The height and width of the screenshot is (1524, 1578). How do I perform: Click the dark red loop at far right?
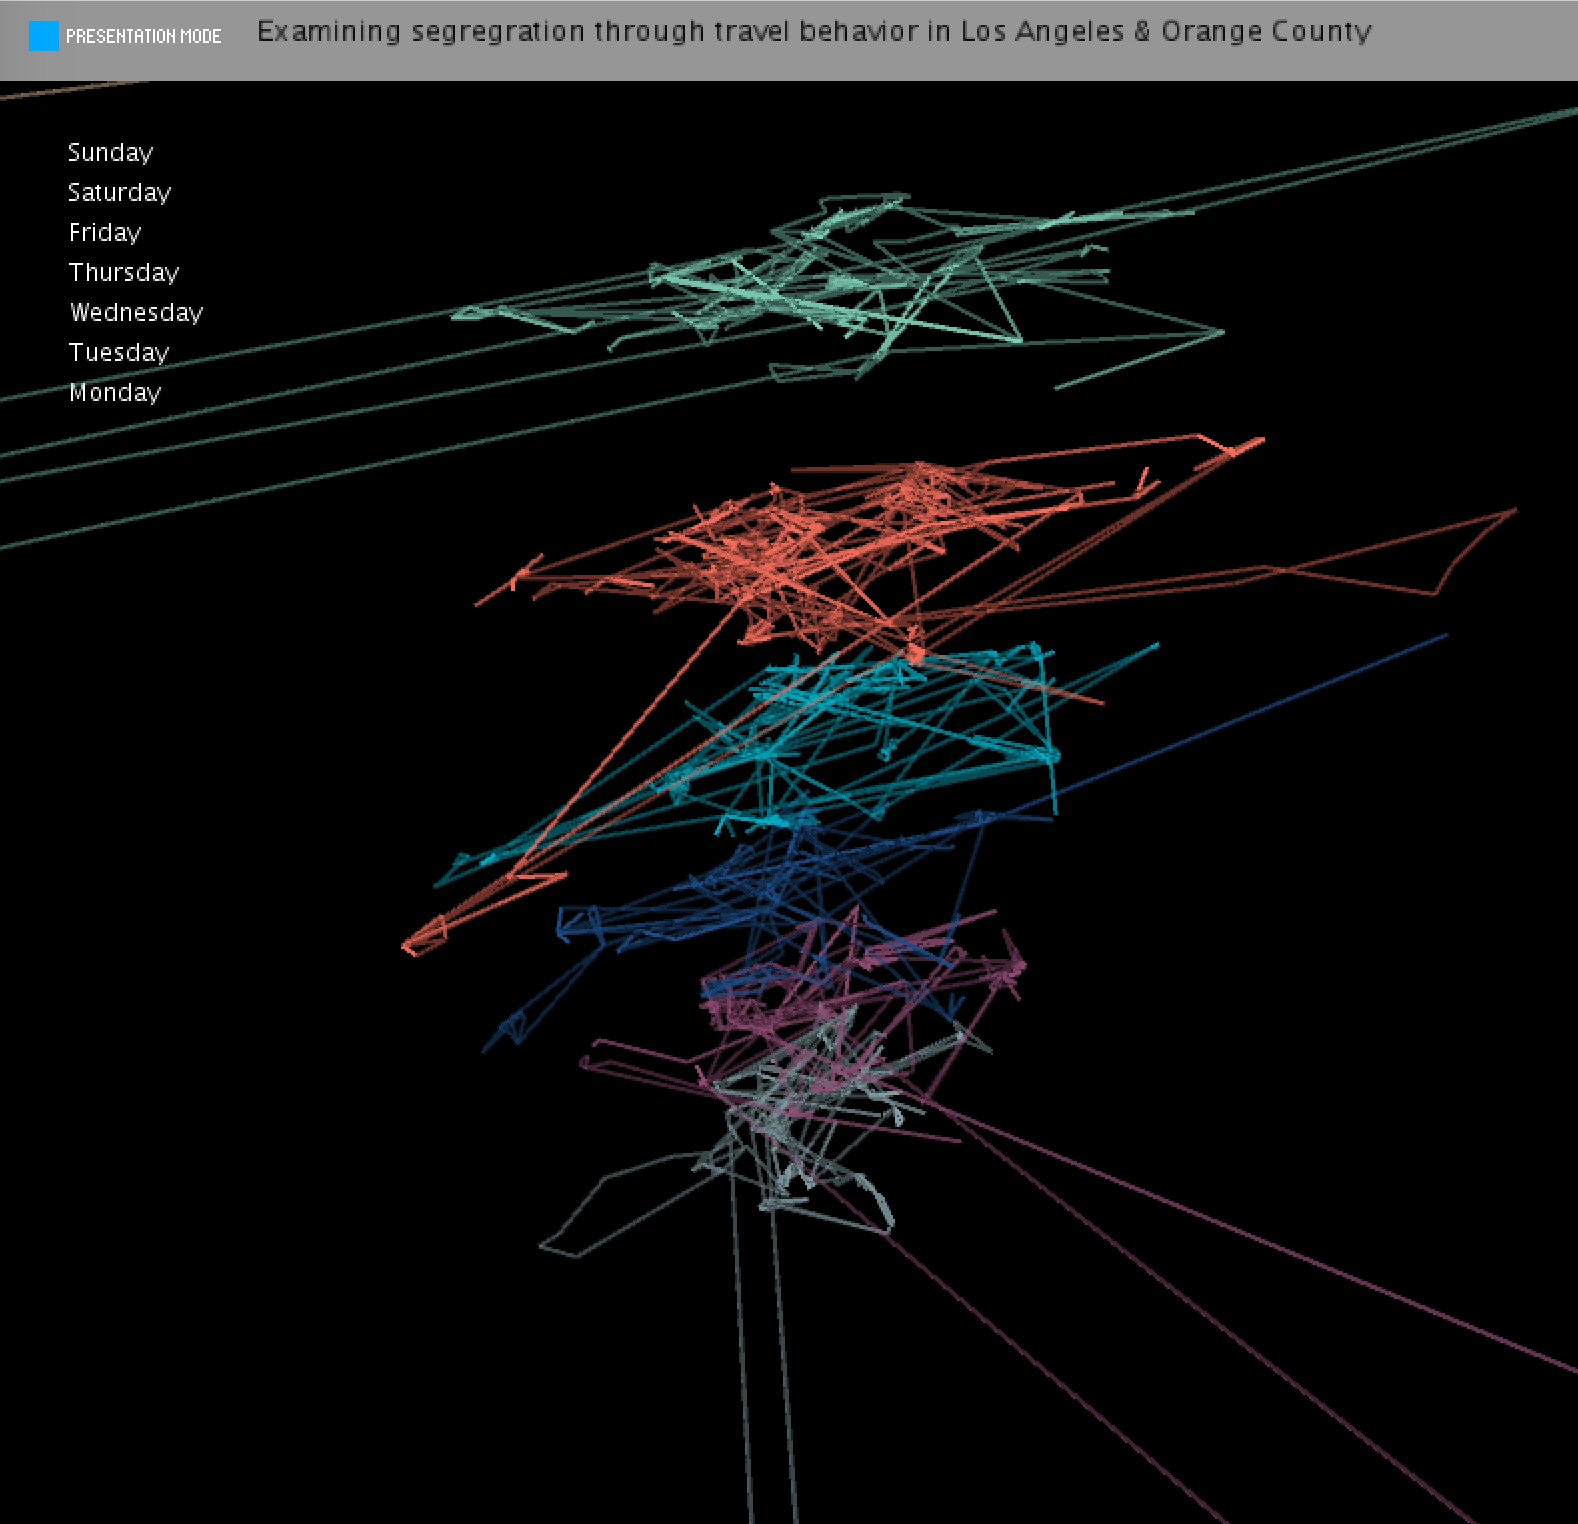coord(1470,550)
